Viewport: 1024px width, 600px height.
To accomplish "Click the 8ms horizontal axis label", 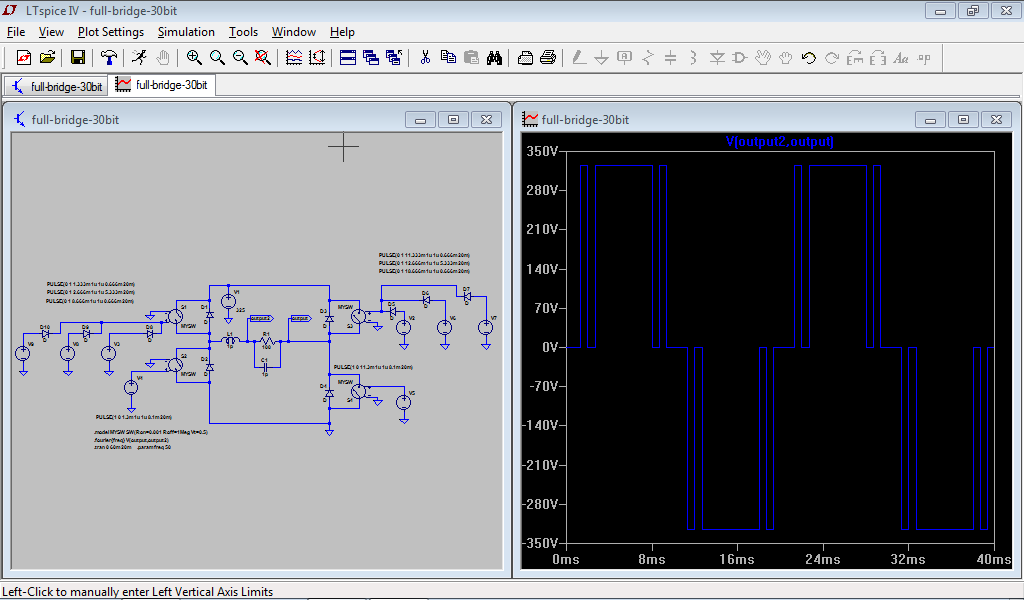I will pyautogui.click(x=651, y=560).
